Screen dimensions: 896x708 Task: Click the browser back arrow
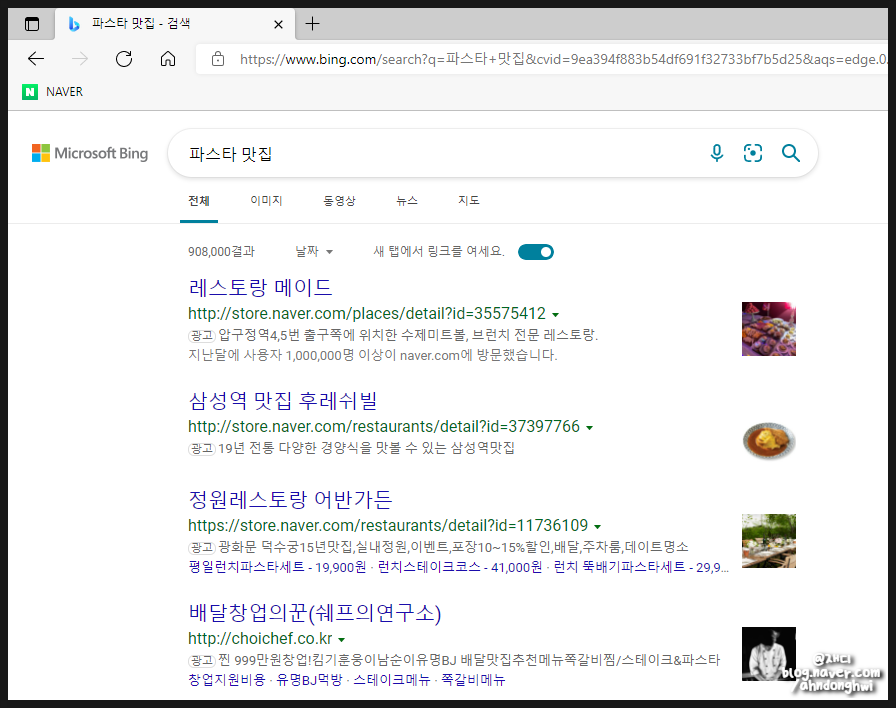coord(36,58)
